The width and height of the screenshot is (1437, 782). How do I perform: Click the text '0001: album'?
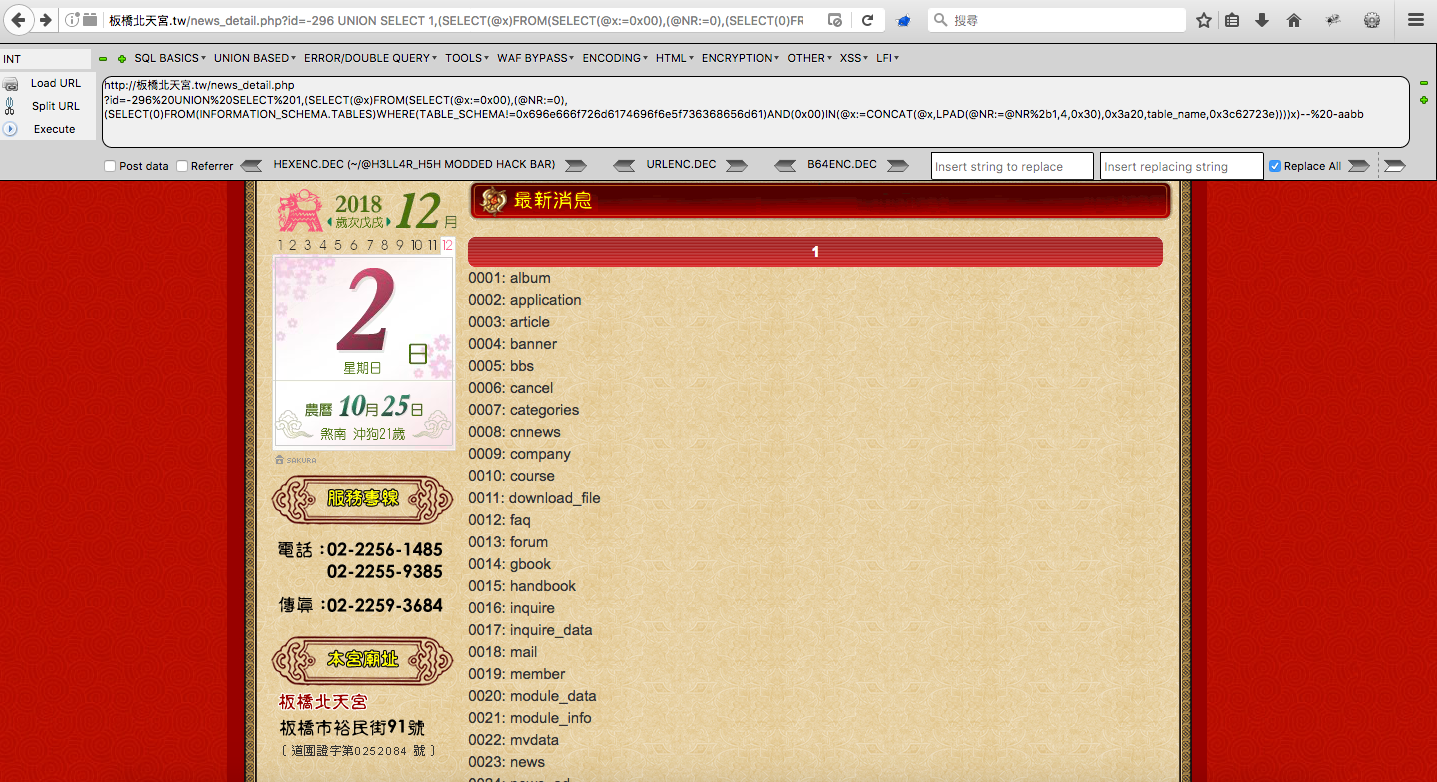click(x=509, y=278)
